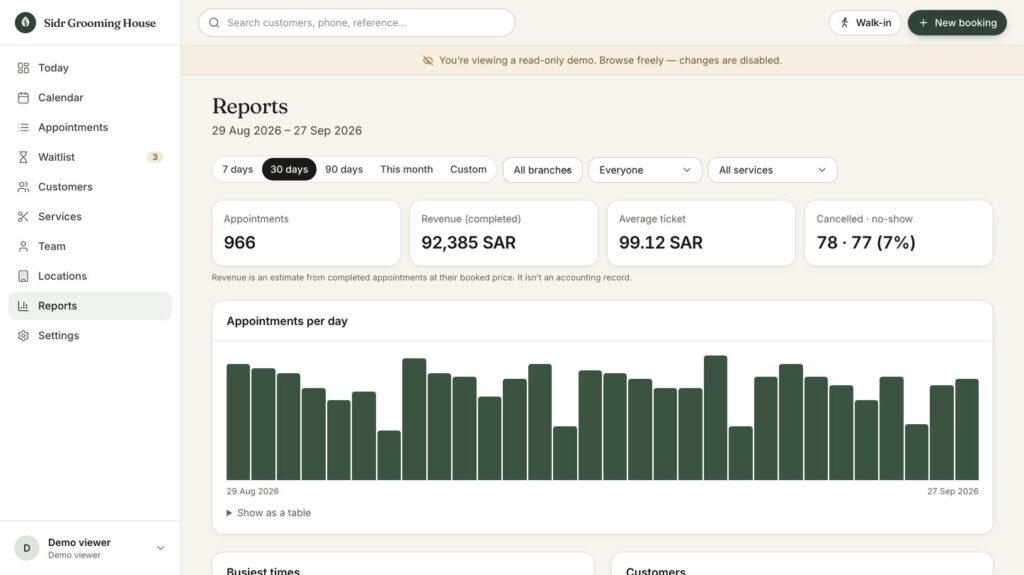Choose the Custom date range

click(468, 169)
